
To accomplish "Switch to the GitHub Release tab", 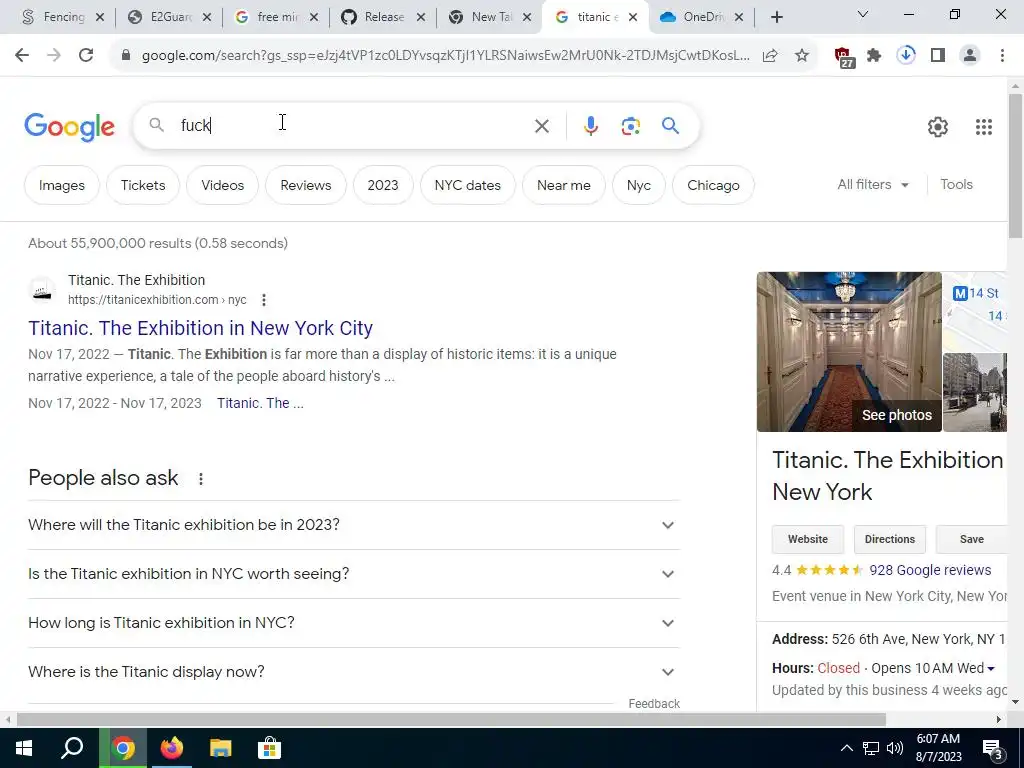I will pyautogui.click(x=384, y=17).
